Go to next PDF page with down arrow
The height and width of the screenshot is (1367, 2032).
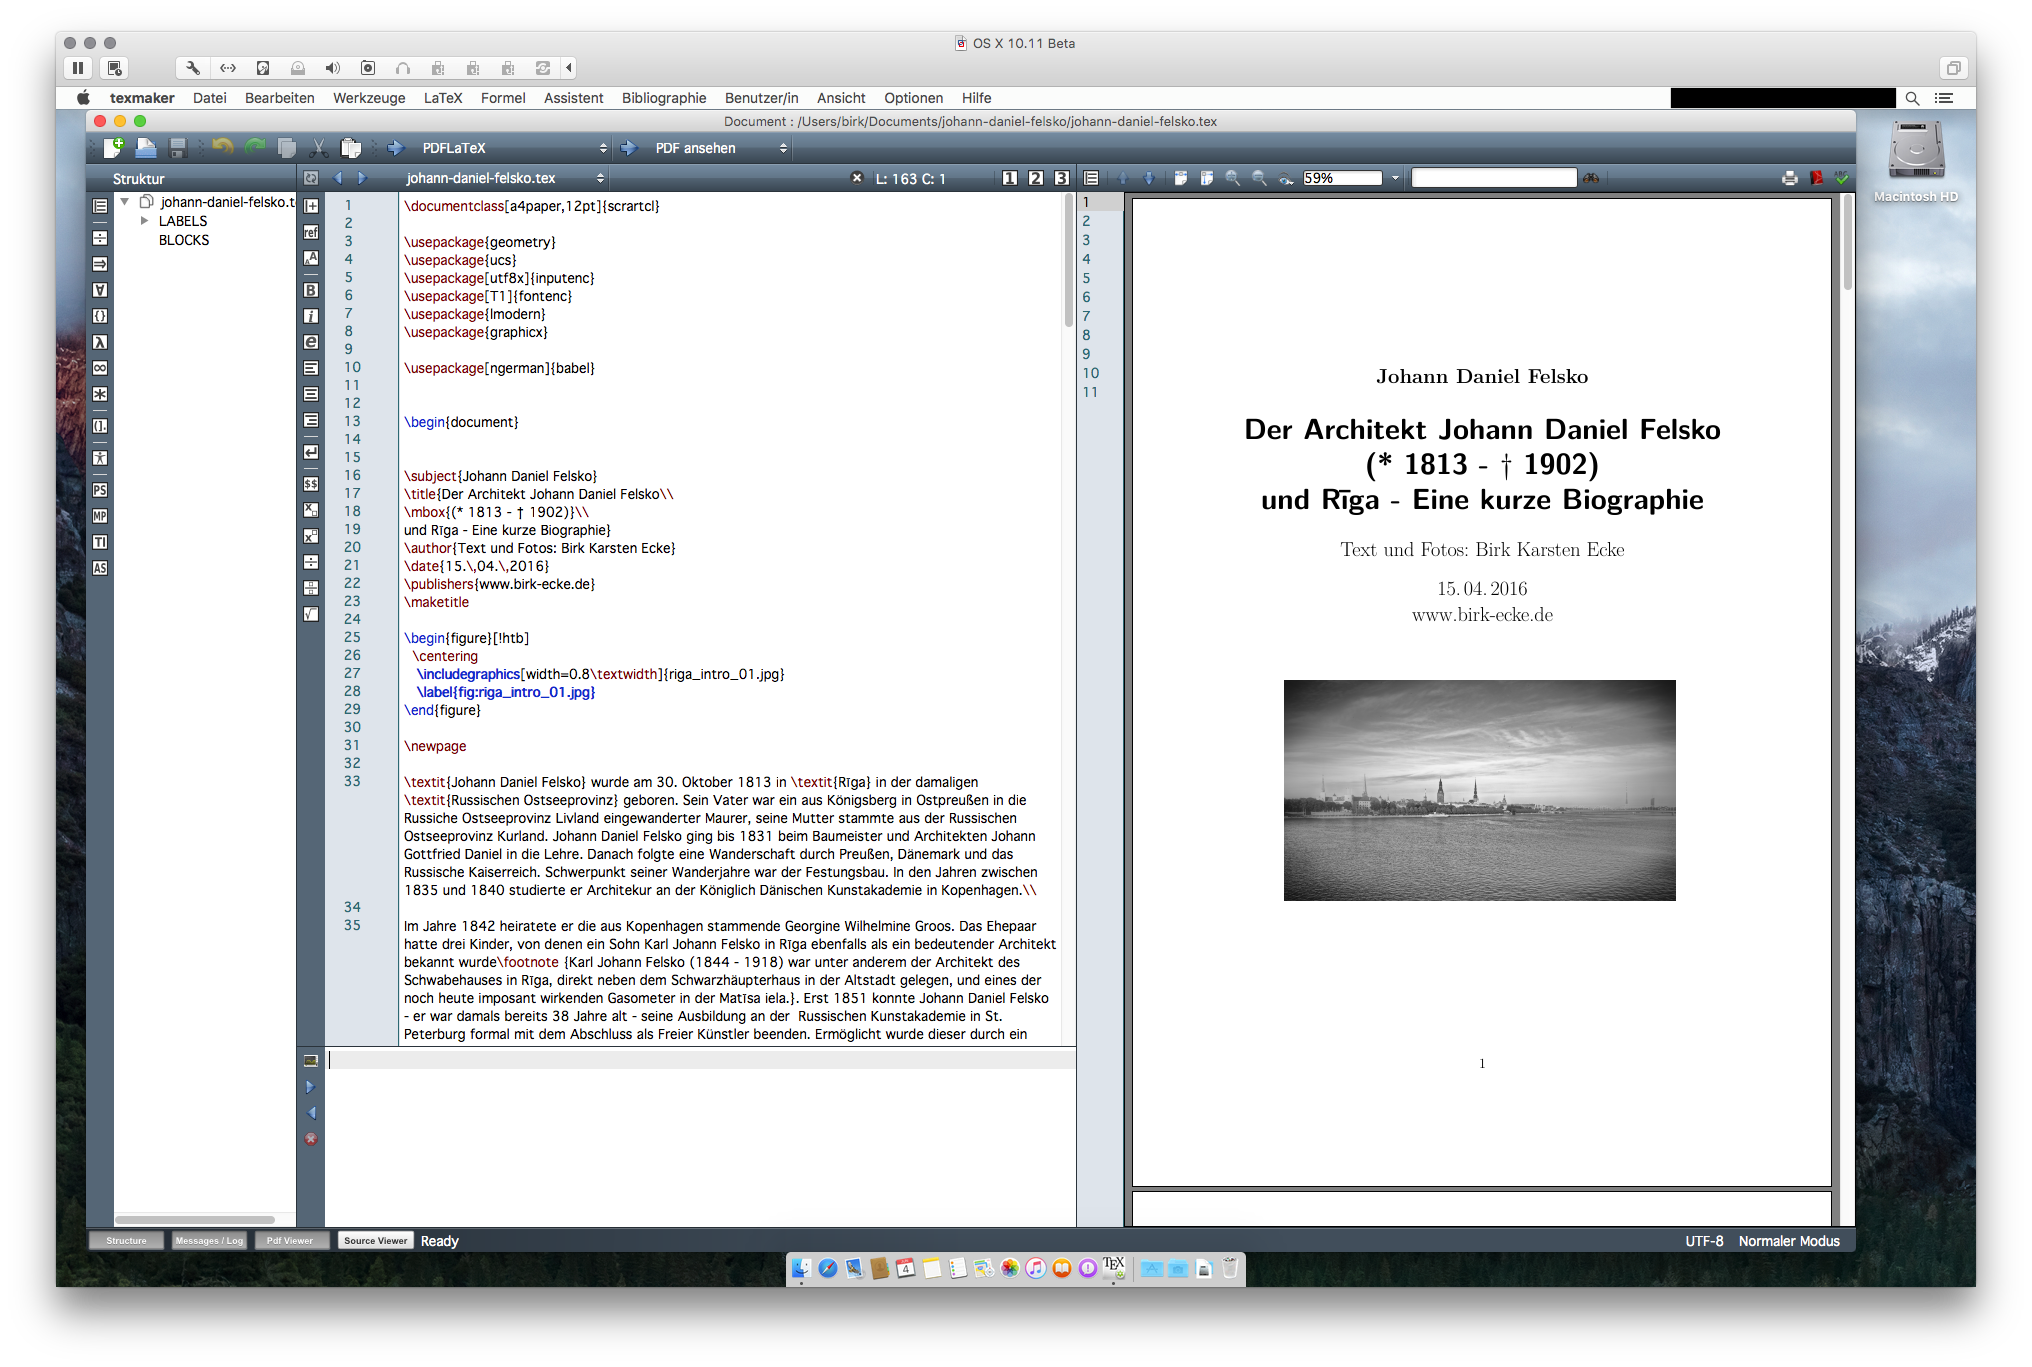[x=1149, y=178]
